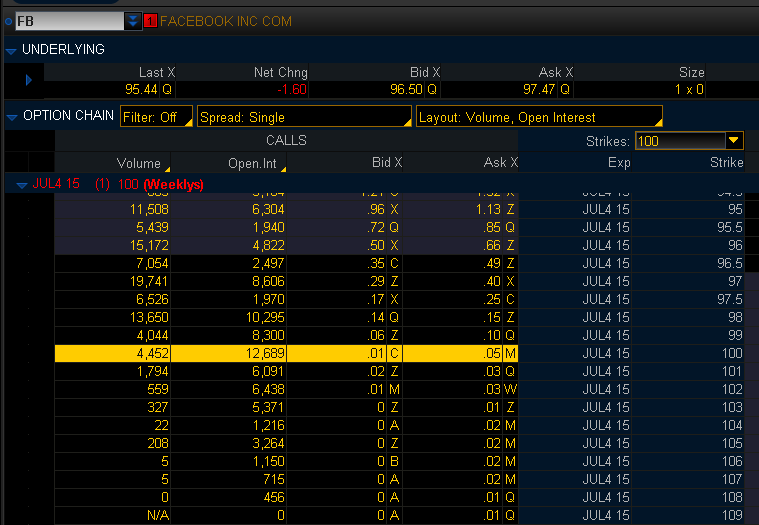The width and height of the screenshot is (759, 525).
Task: Click the FB symbol input field
Action: coord(68,21)
